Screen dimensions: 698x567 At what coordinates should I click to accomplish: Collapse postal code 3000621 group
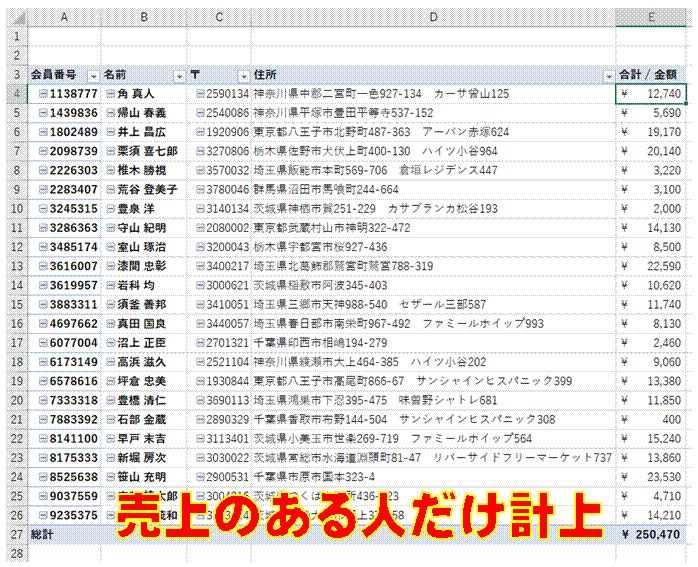click(201, 285)
